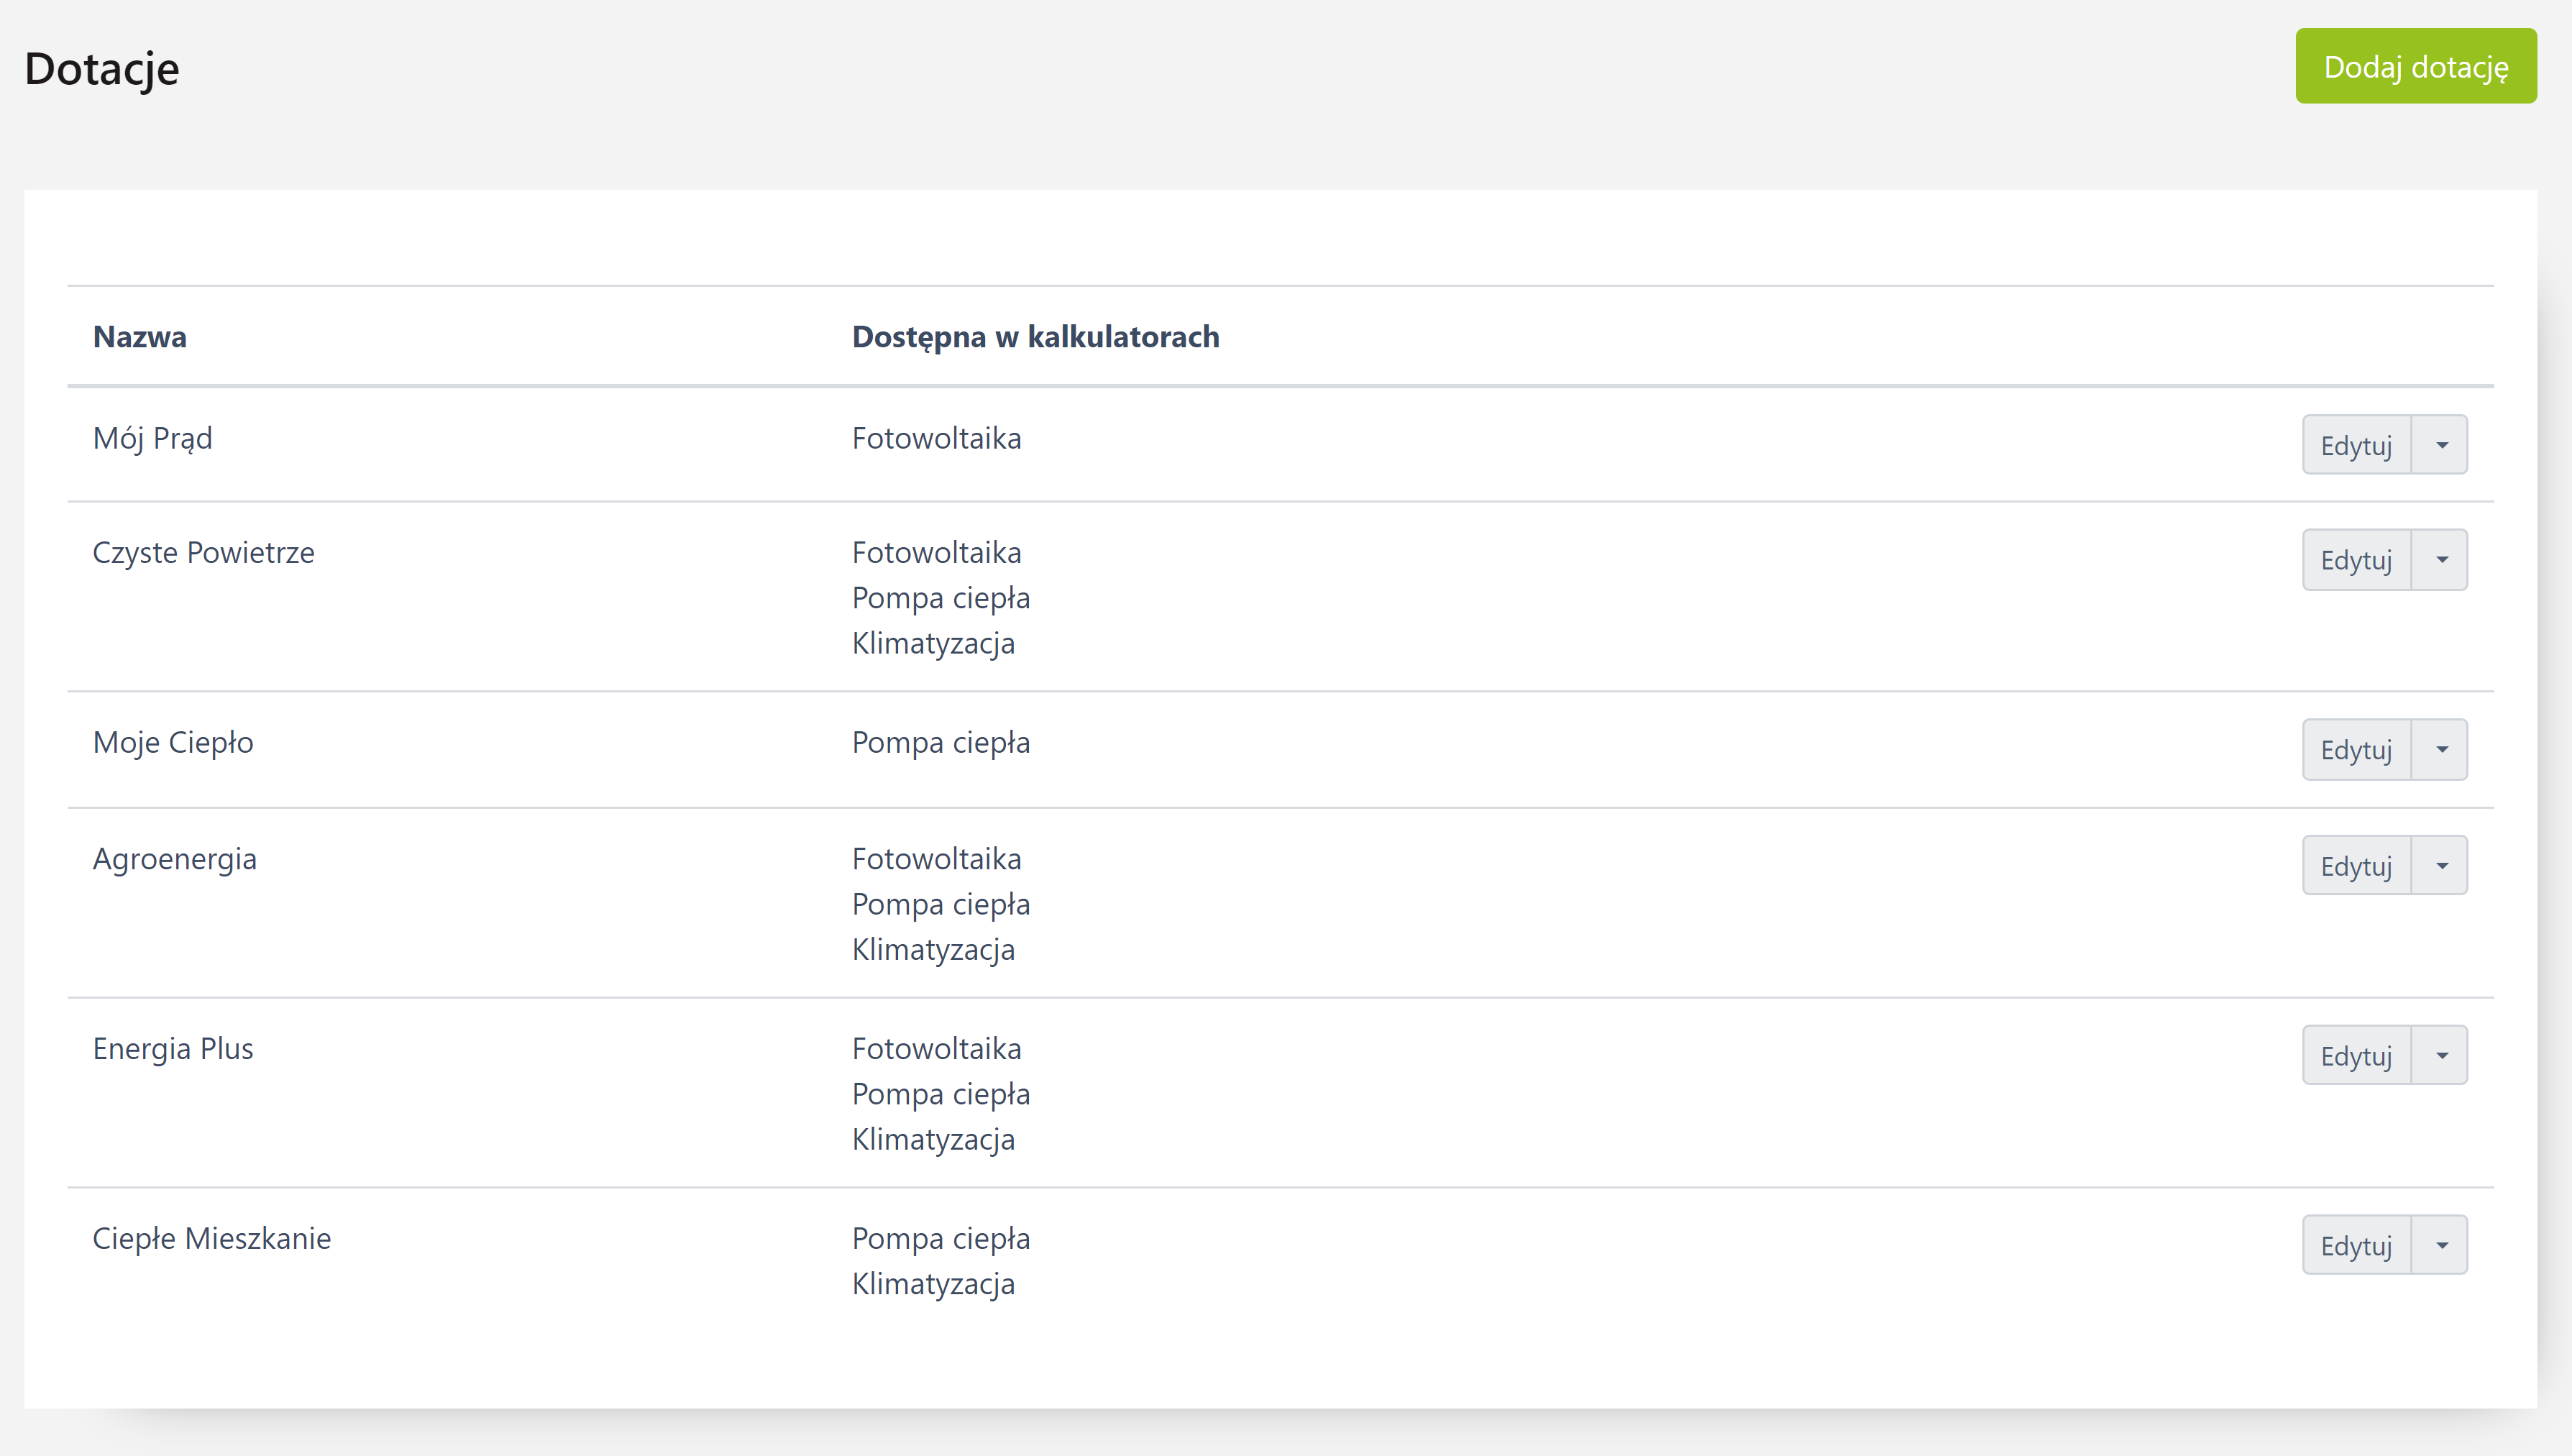The height and width of the screenshot is (1456, 2572).
Task: Expand options caret for Czyste Powietrze
Action: [x=2441, y=560]
